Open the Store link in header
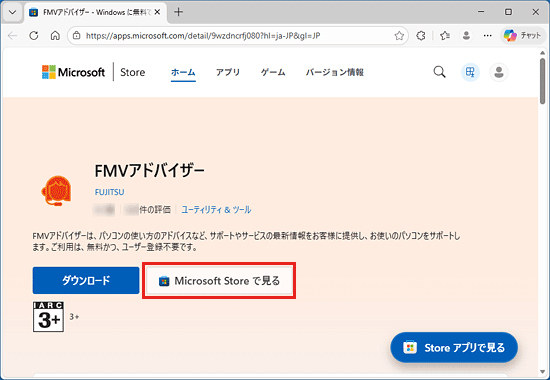 click(x=133, y=72)
